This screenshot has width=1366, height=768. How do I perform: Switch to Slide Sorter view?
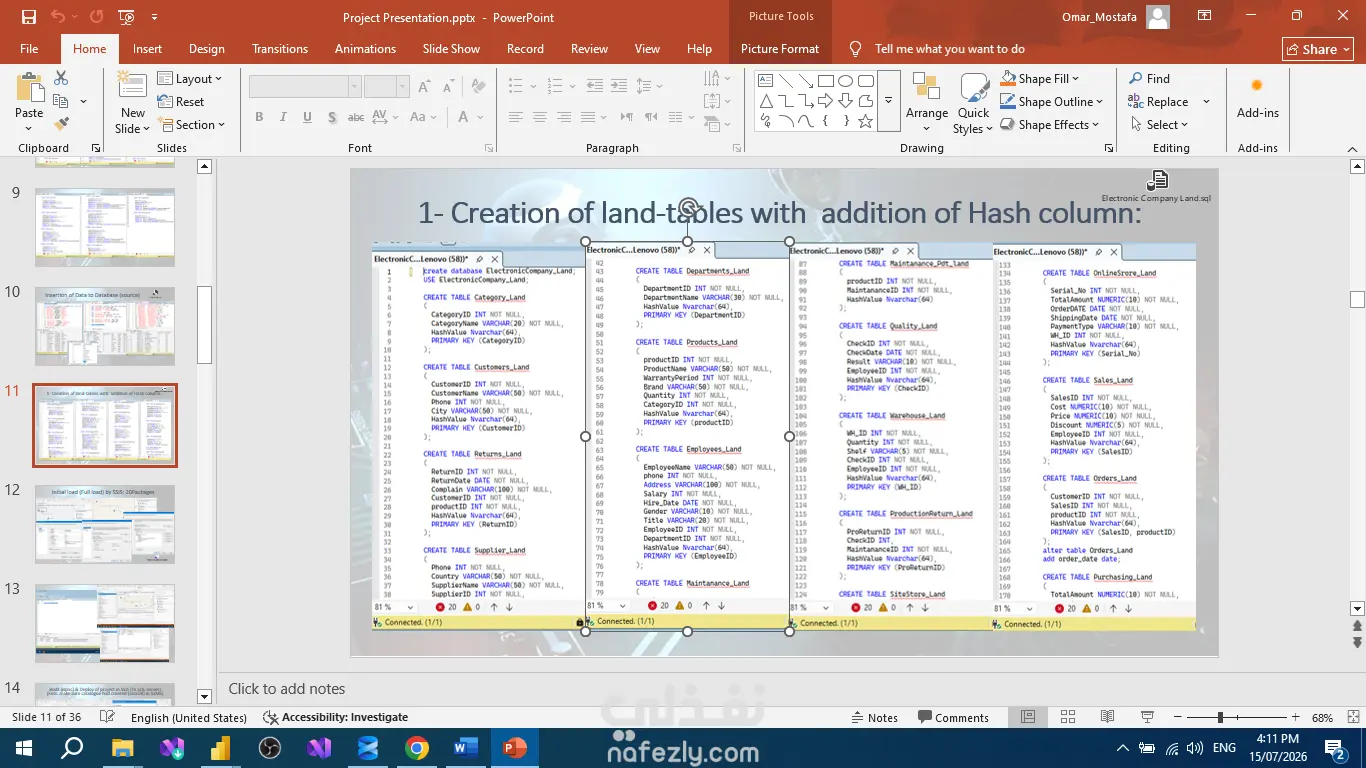coord(1068,718)
